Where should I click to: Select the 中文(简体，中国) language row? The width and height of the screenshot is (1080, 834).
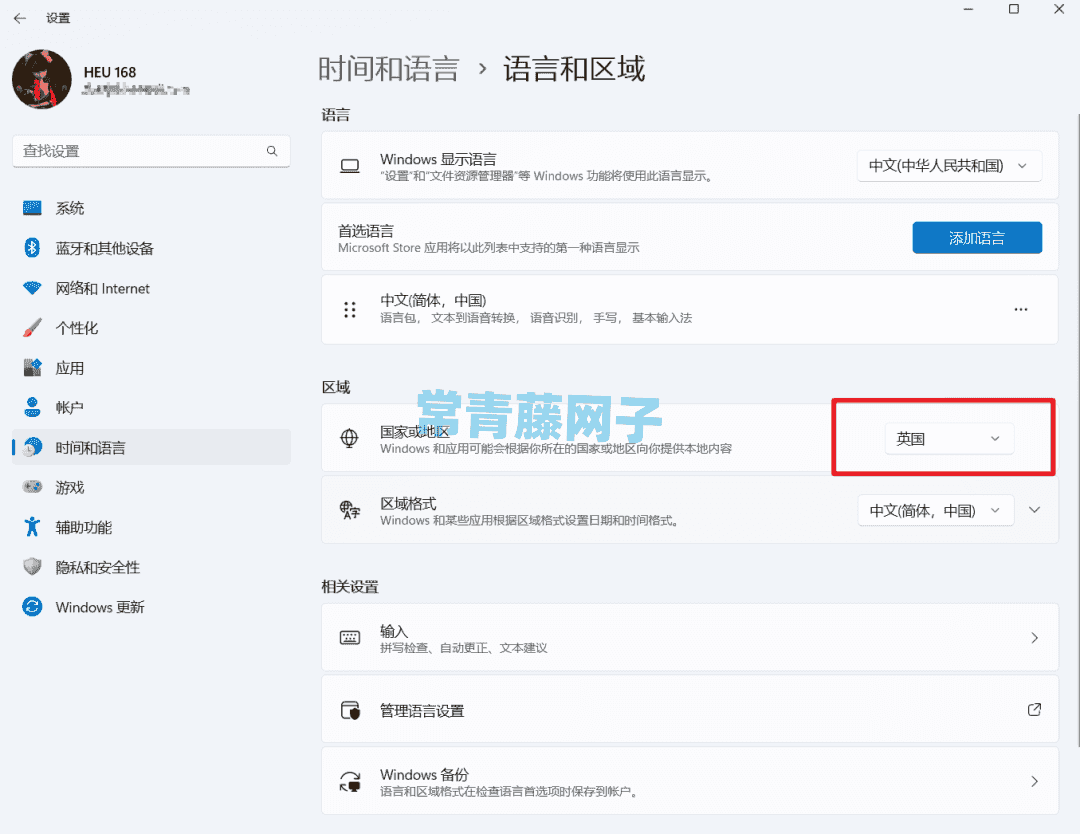pos(689,309)
